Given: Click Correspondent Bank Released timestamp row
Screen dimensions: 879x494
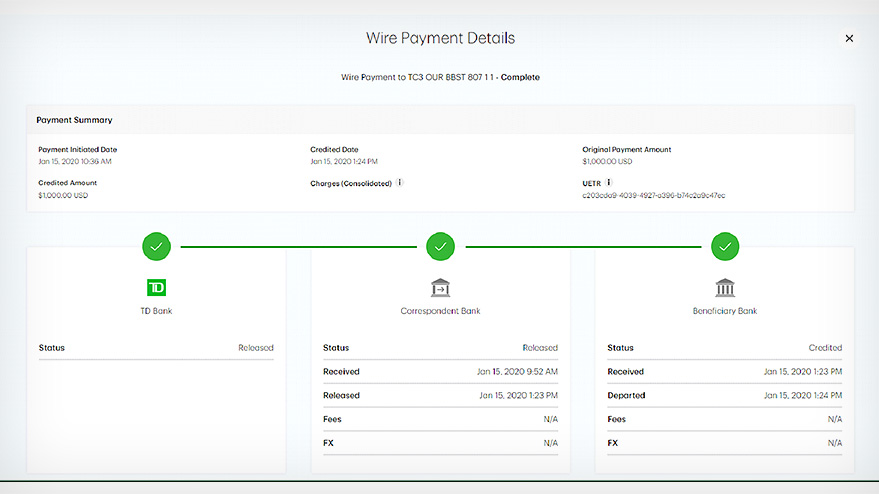Looking at the screenshot, I should click(x=440, y=395).
